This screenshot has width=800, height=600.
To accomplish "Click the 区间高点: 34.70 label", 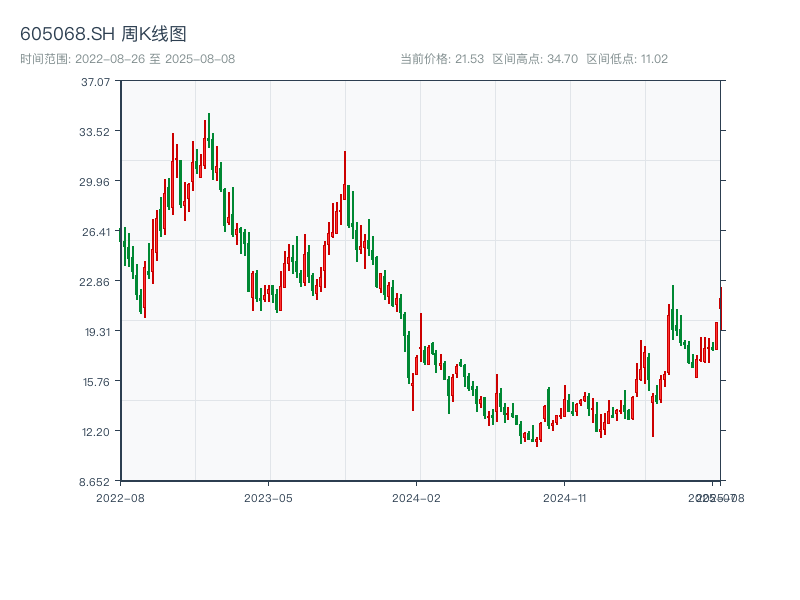I will click(x=535, y=59).
